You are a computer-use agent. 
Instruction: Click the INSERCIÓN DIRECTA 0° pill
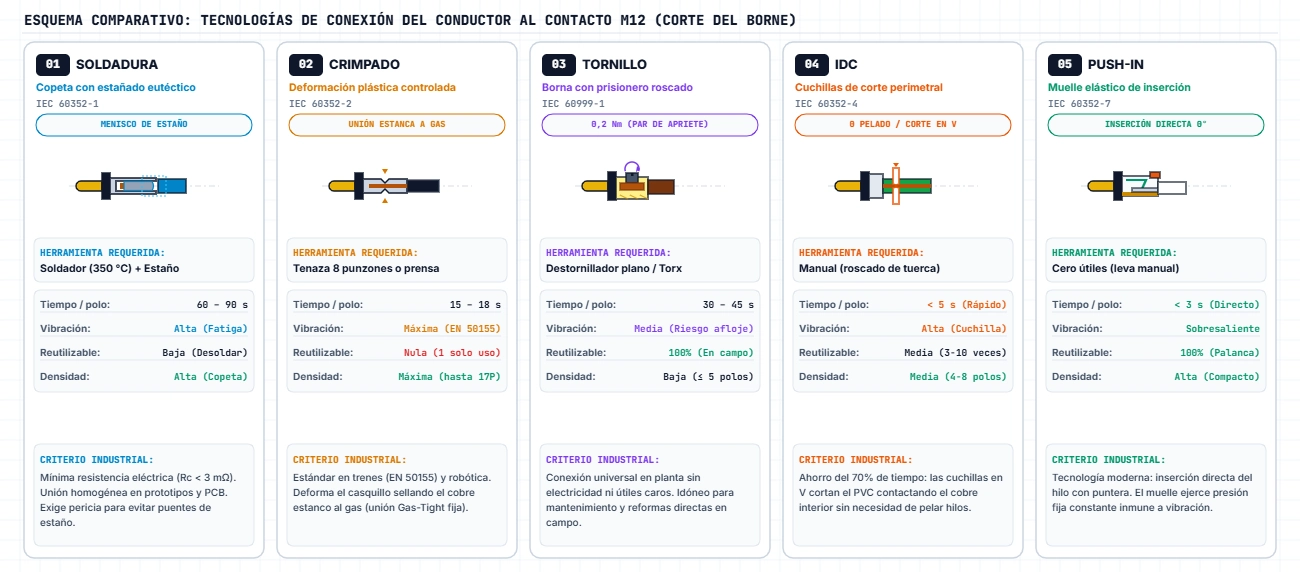click(1156, 125)
